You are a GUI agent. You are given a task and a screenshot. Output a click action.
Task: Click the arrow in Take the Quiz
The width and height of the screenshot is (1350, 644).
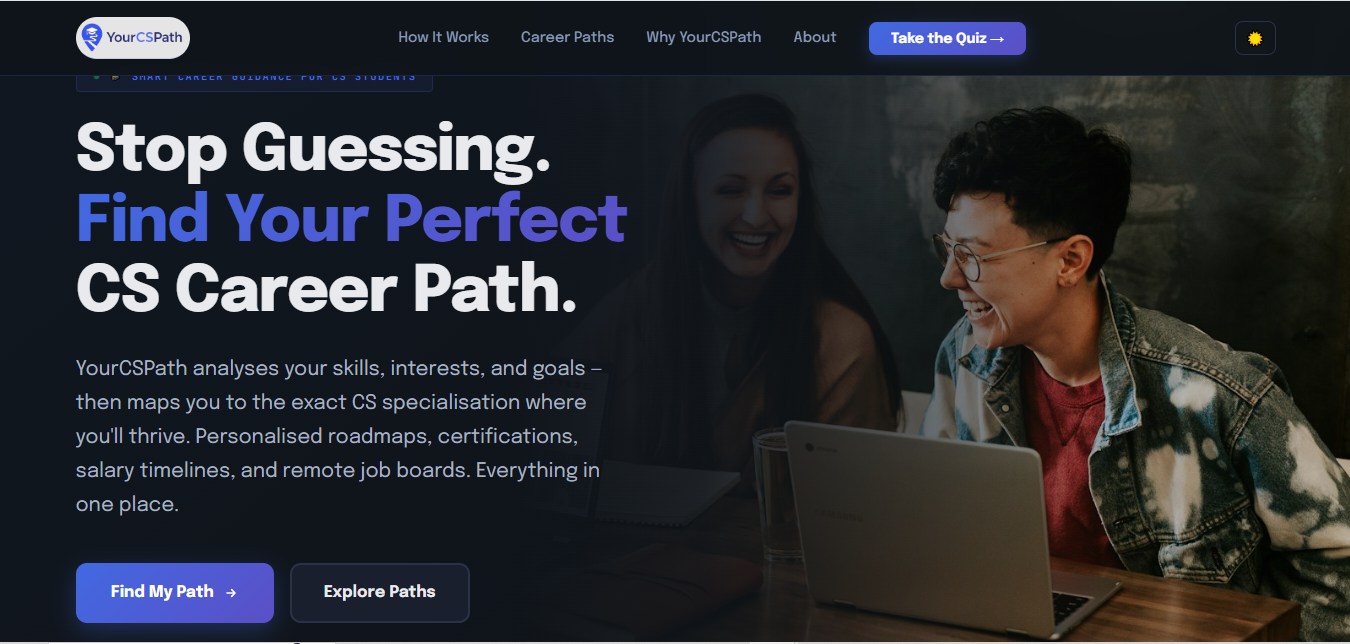pyautogui.click(x=996, y=38)
